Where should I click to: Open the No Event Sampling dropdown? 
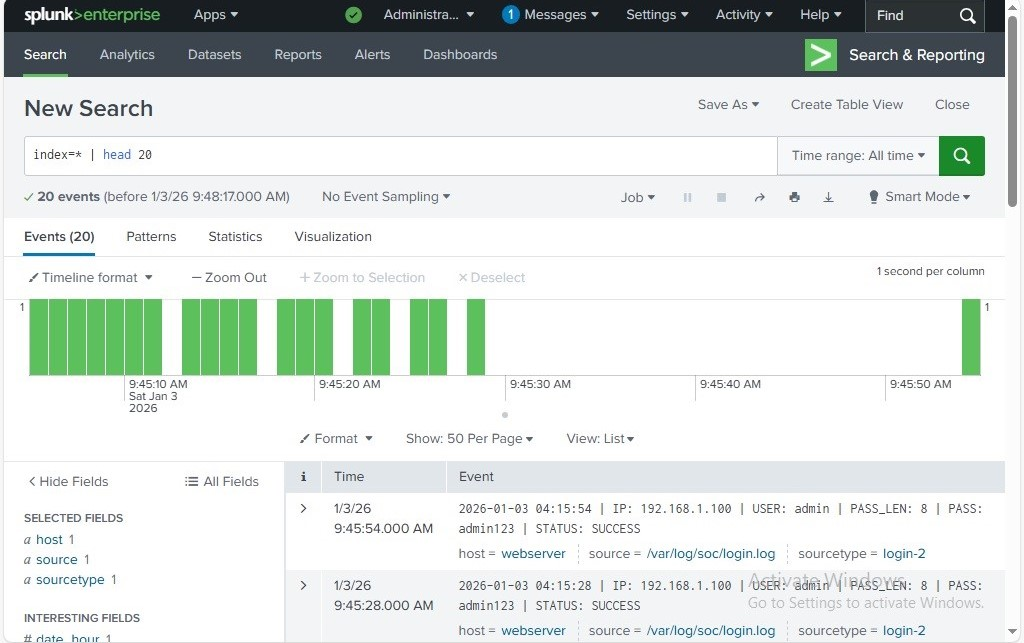pyautogui.click(x=386, y=196)
